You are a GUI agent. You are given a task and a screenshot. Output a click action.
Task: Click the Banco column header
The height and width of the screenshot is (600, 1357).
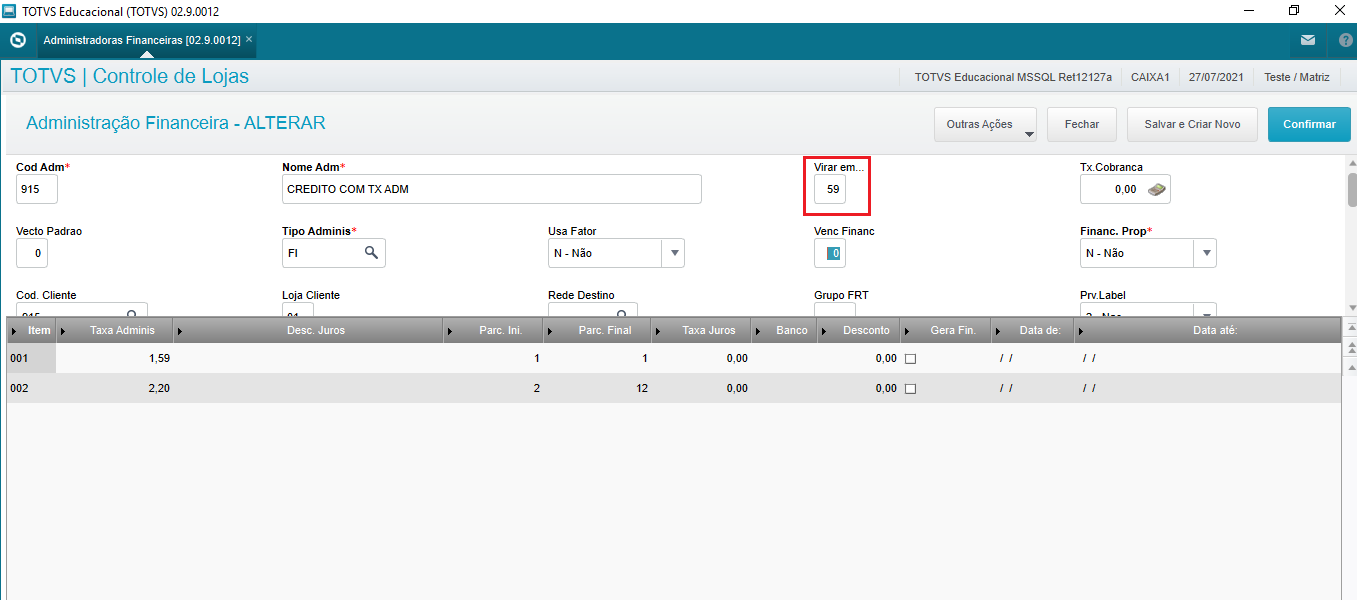[784, 330]
